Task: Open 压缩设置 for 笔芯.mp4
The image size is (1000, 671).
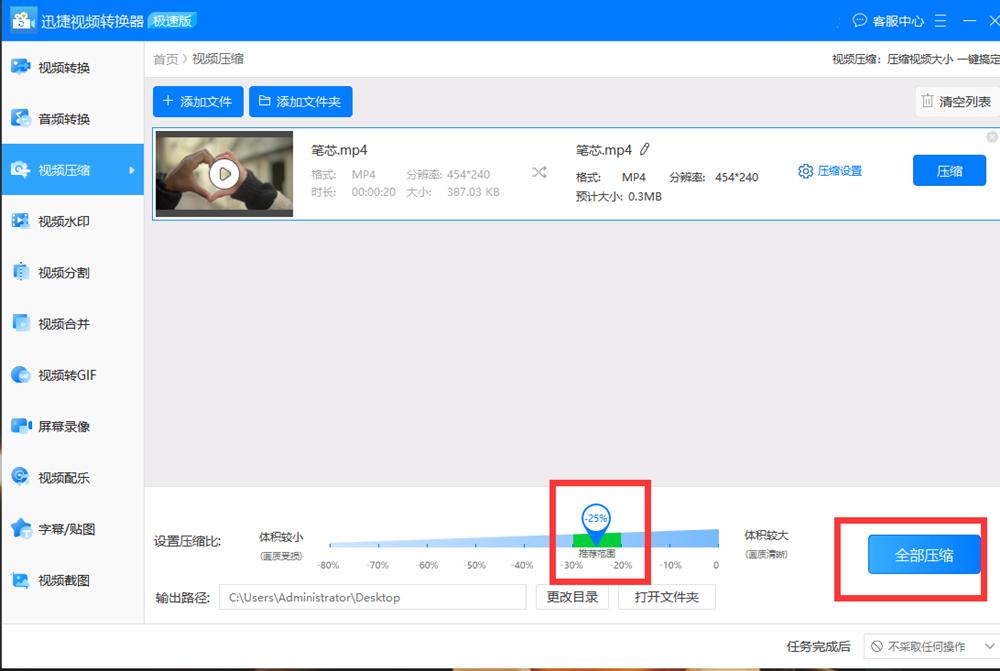Action: [x=830, y=171]
